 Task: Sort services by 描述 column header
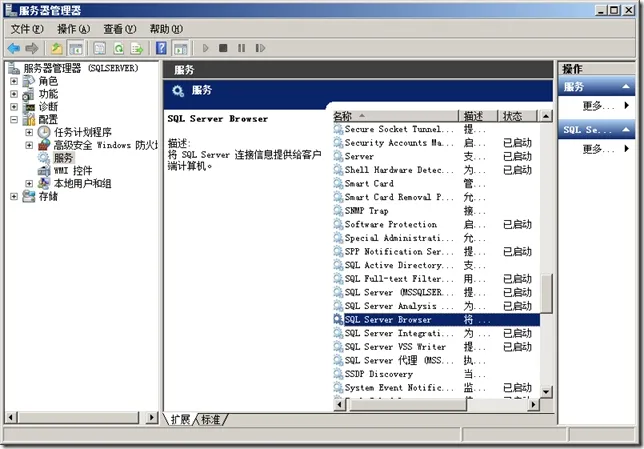point(478,116)
